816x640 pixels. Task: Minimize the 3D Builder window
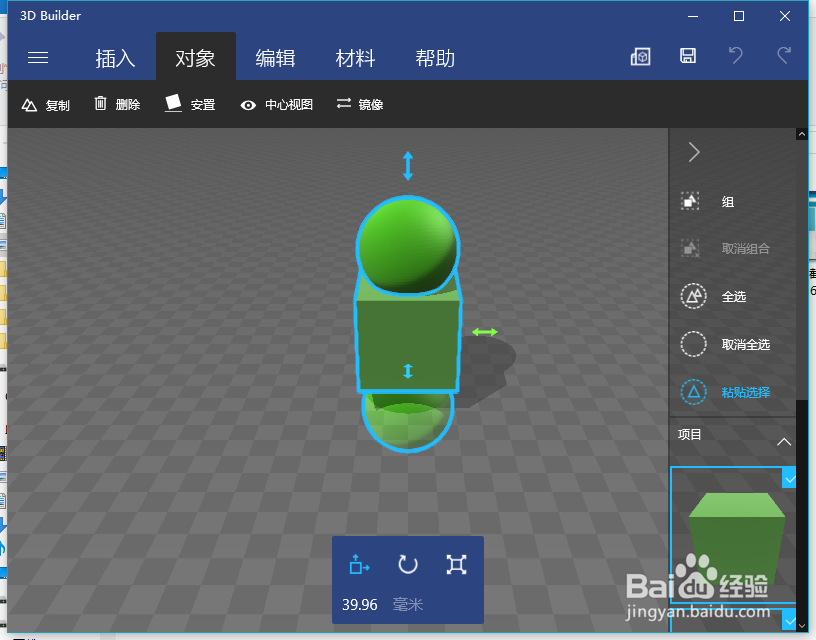tap(693, 16)
